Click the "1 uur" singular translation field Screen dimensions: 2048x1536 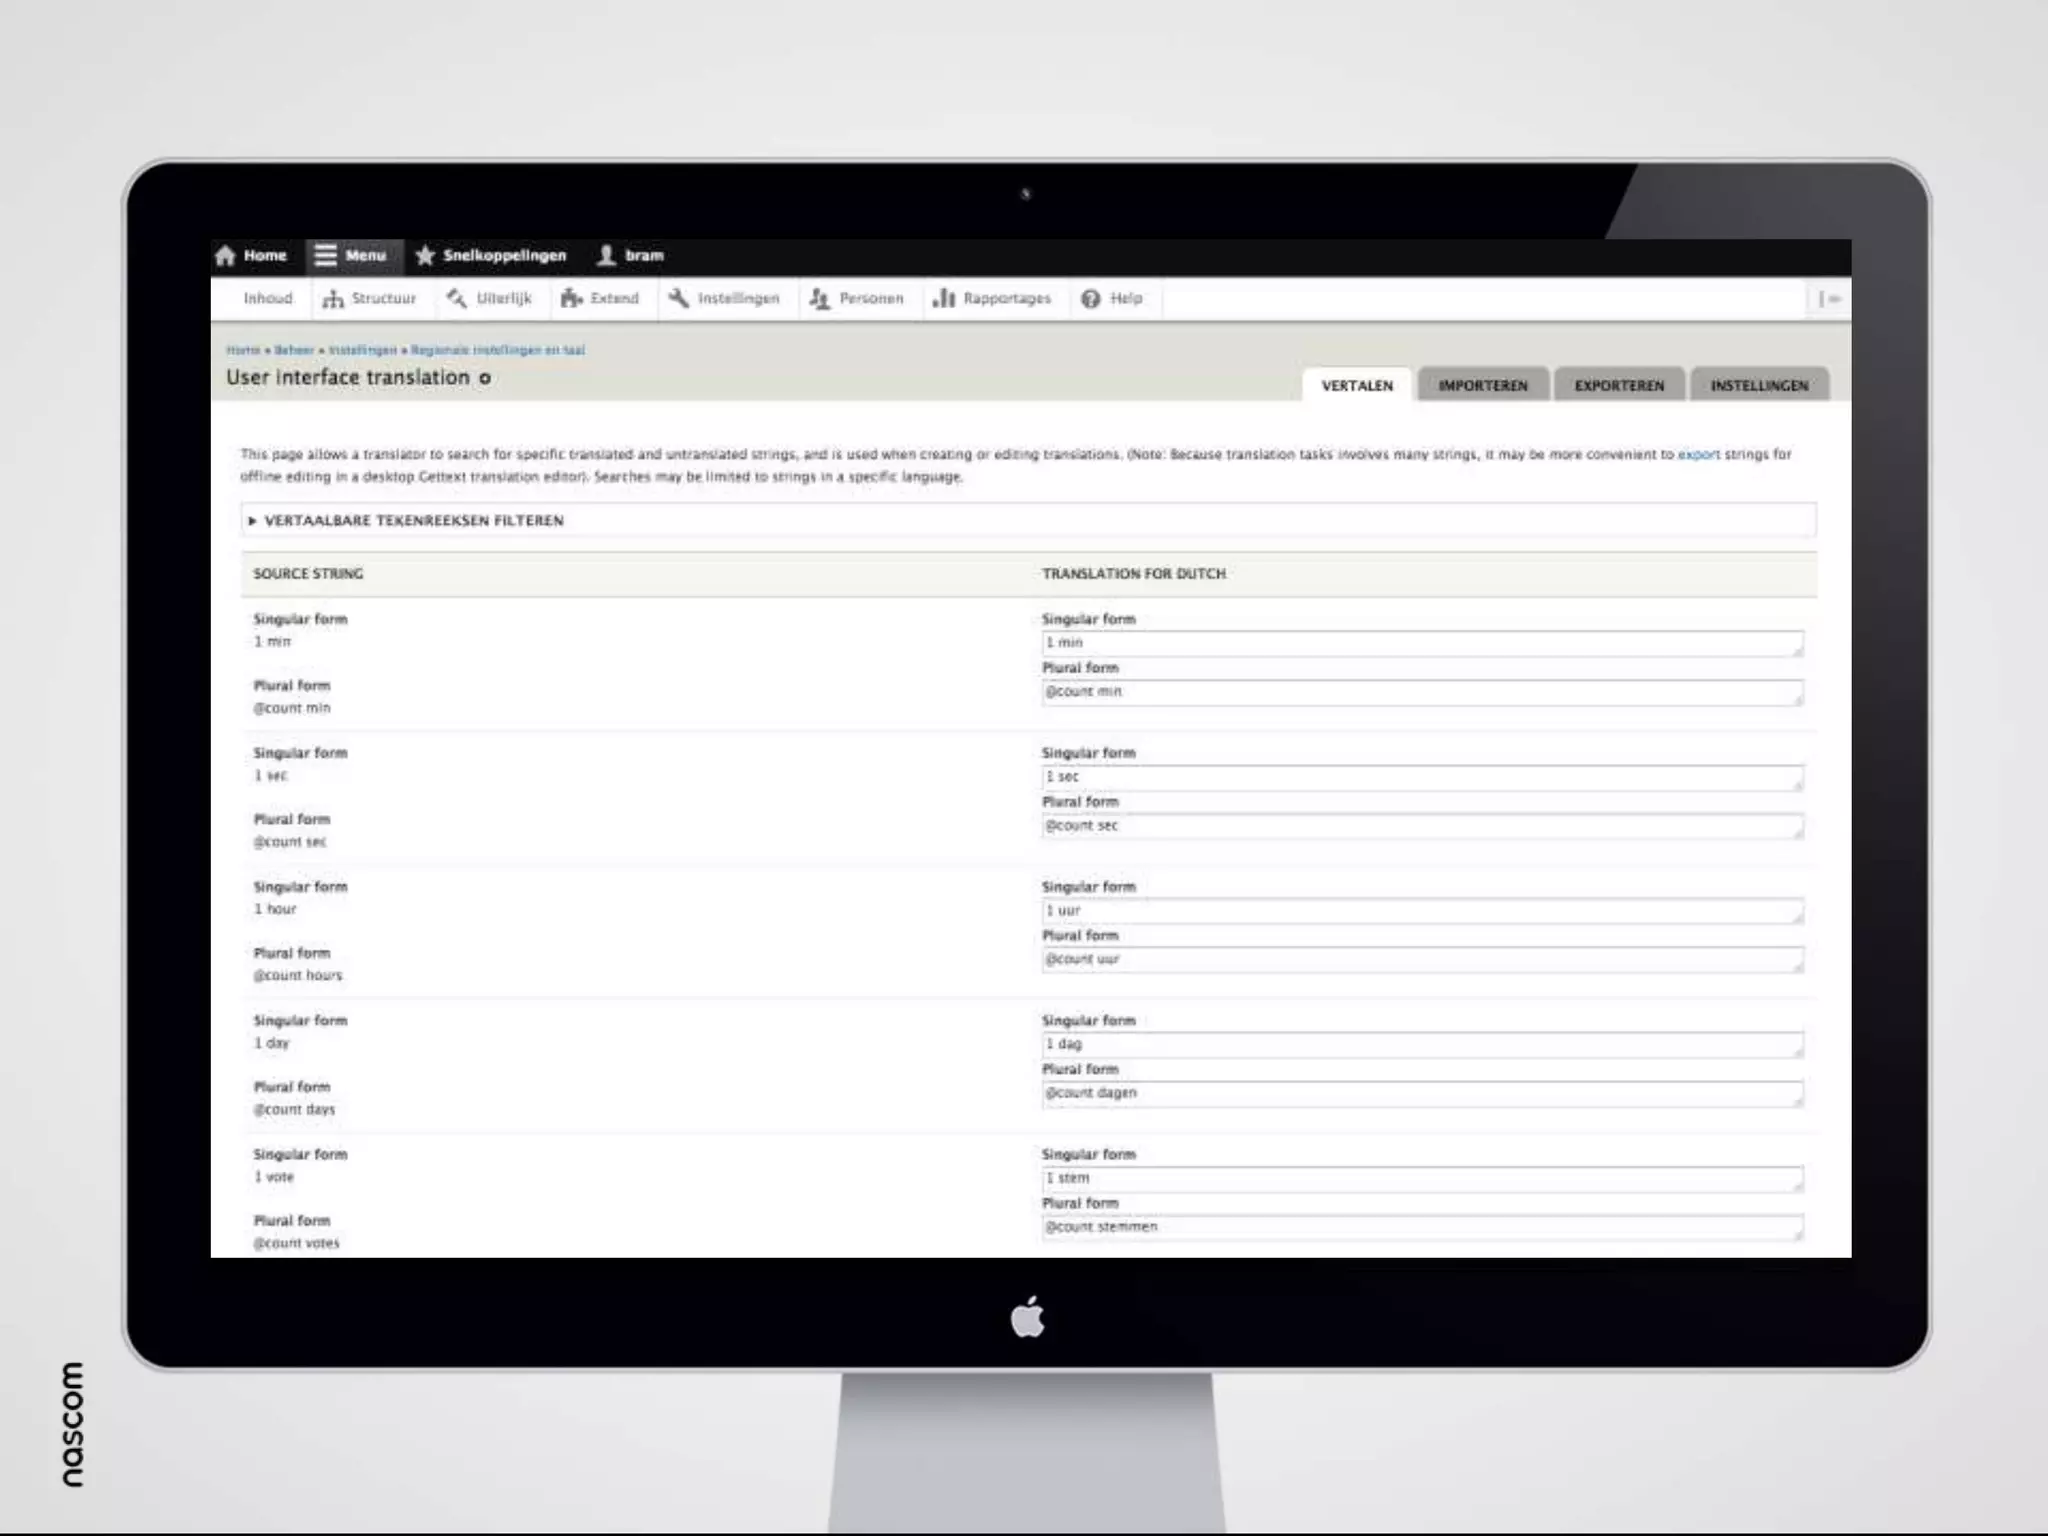(1420, 911)
